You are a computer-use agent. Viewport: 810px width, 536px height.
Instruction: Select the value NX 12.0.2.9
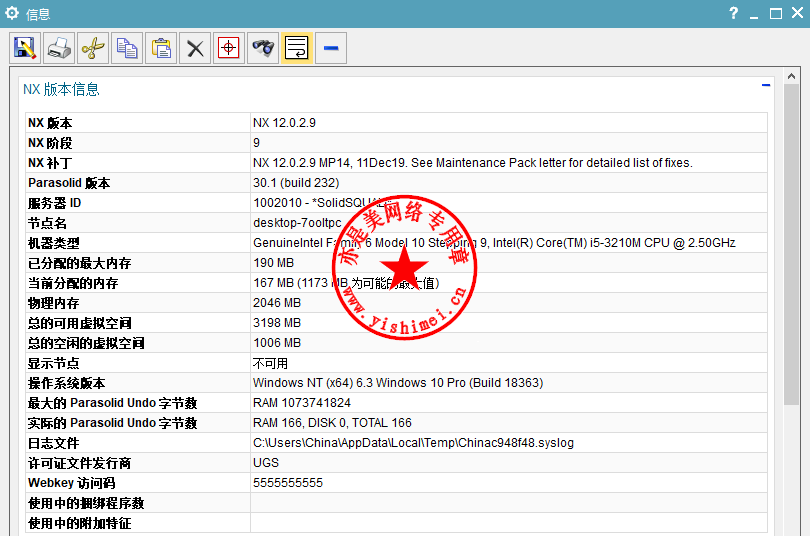tap(284, 123)
